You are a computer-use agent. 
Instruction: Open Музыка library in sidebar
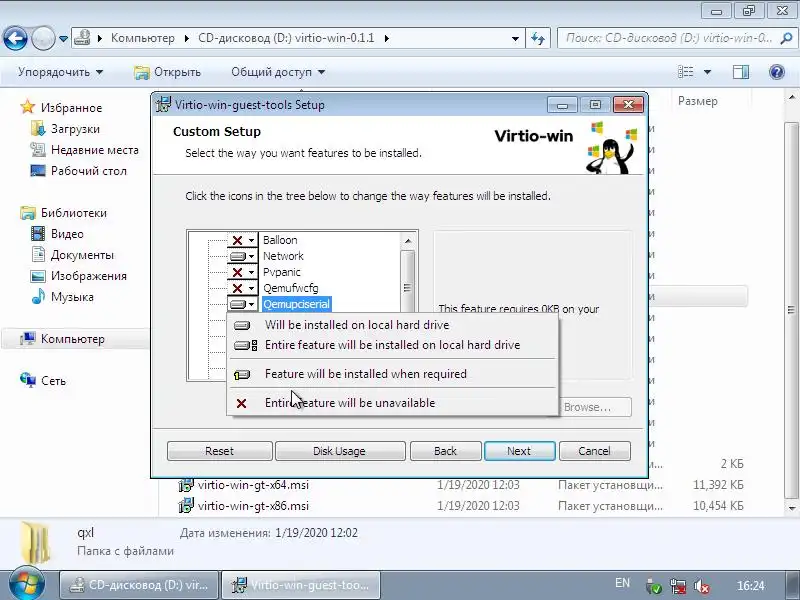62,297
